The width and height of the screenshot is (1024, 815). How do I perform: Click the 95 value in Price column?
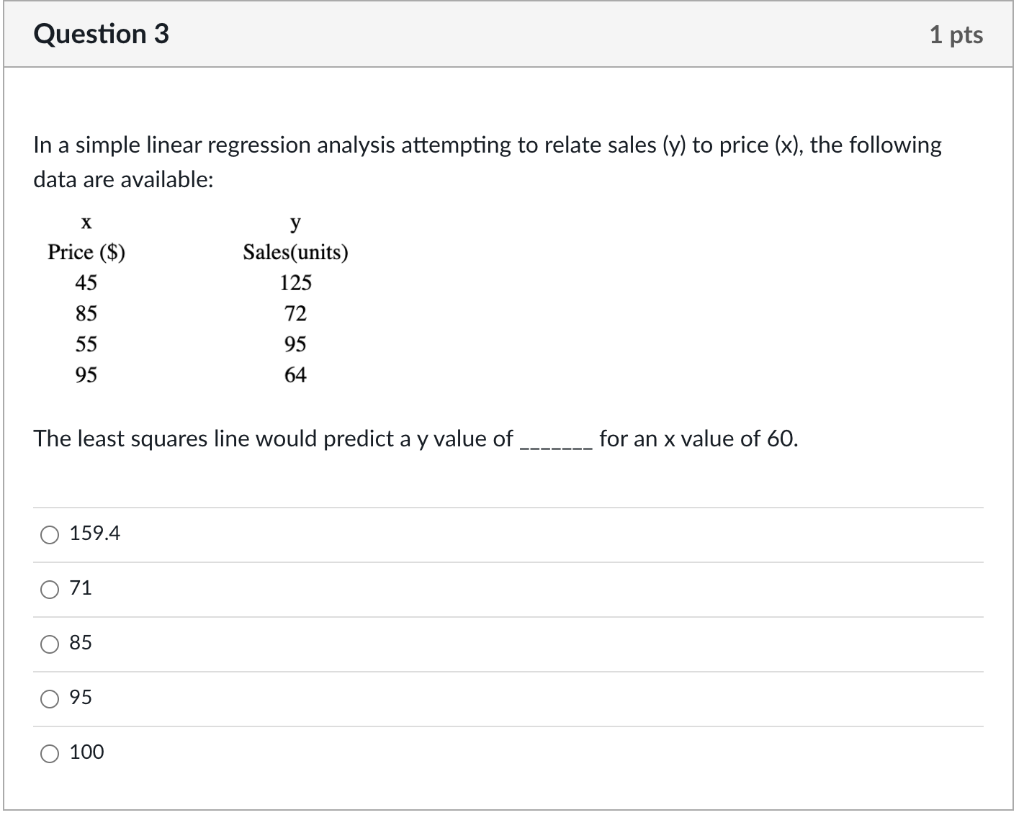tap(87, 375)
